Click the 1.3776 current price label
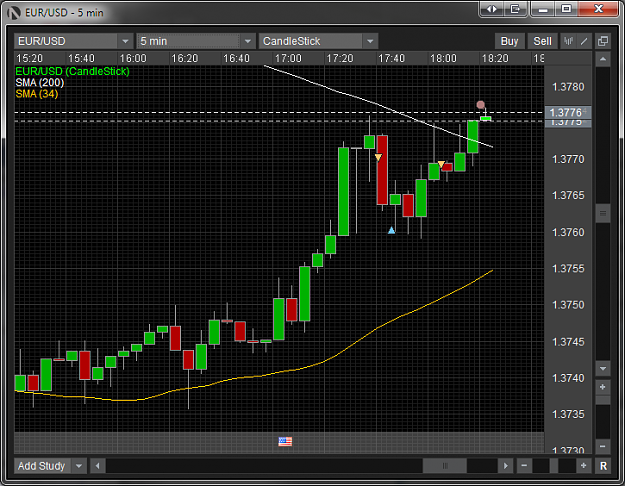This screenshot has height=486, width=625. pyautogui.click(x=568, y=112)
